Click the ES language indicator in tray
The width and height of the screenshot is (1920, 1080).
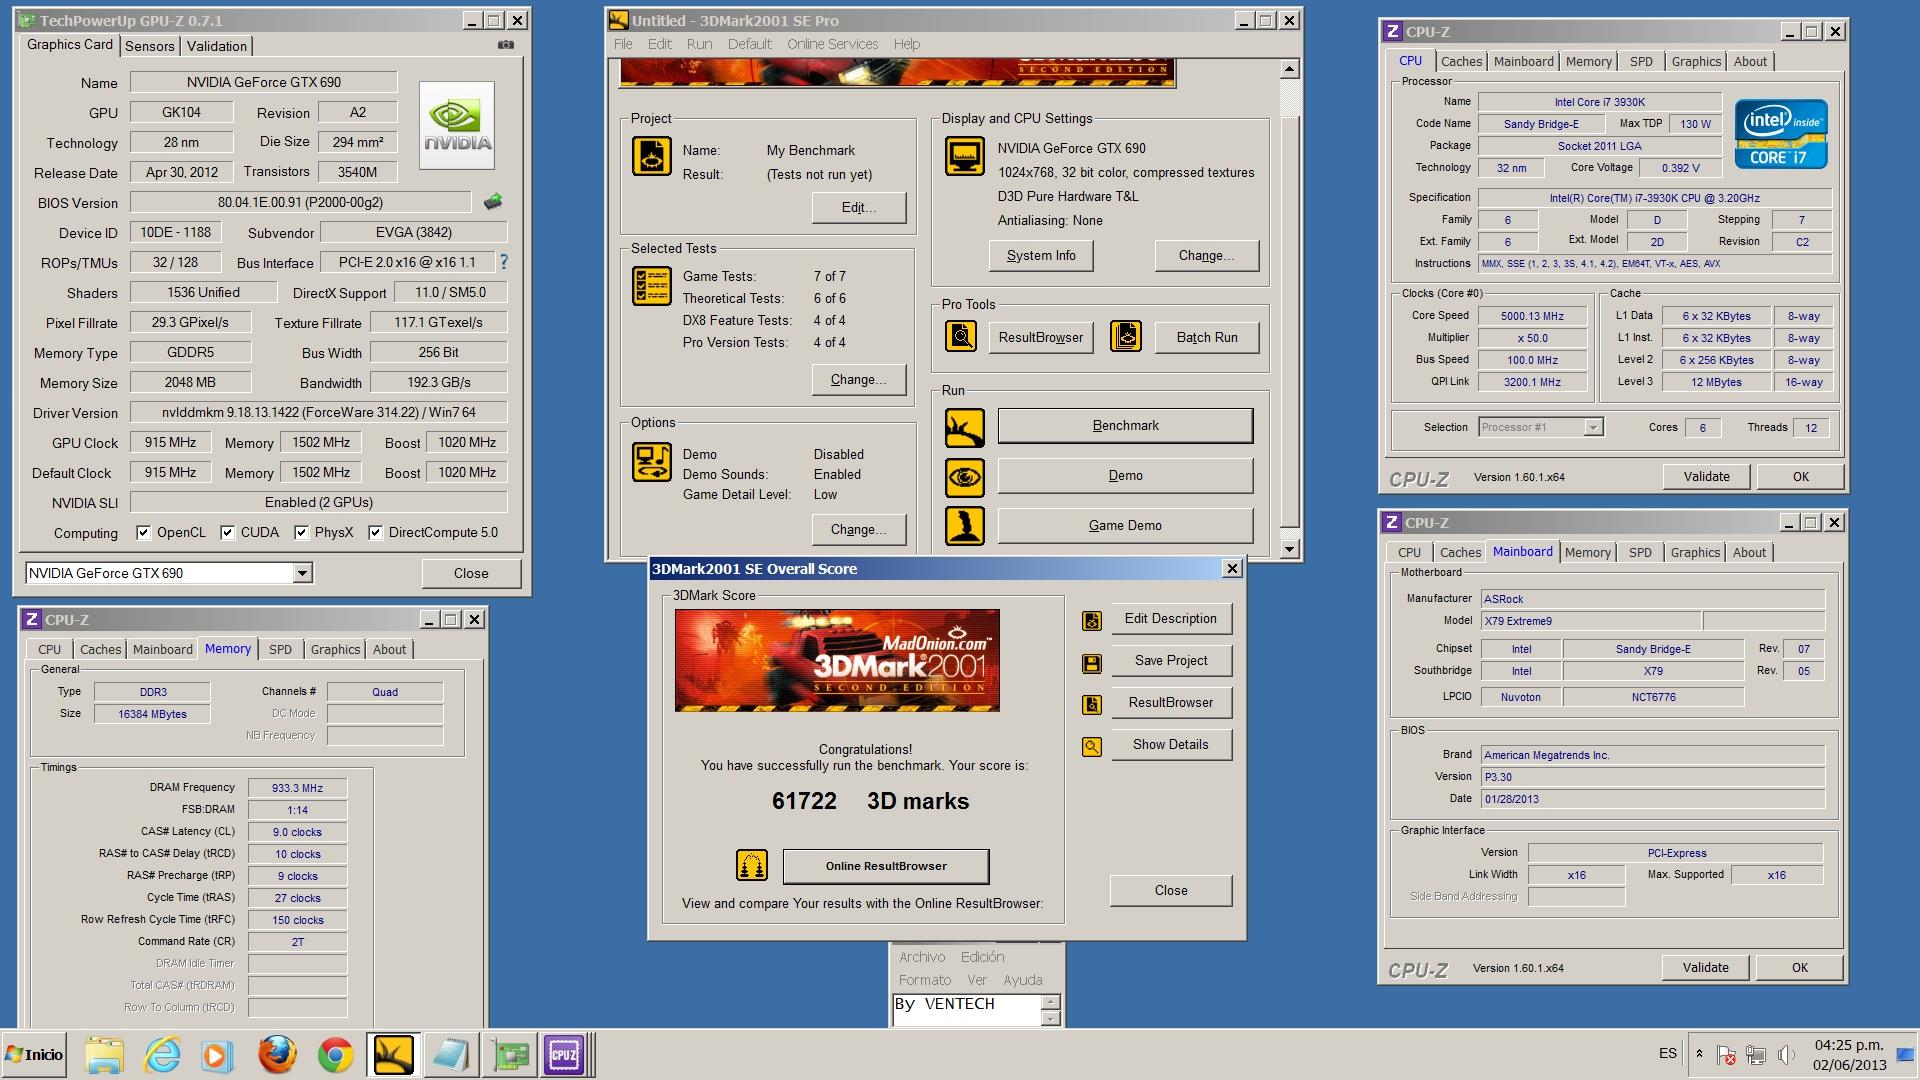pyautogui.click(x=1668, y=1053)
